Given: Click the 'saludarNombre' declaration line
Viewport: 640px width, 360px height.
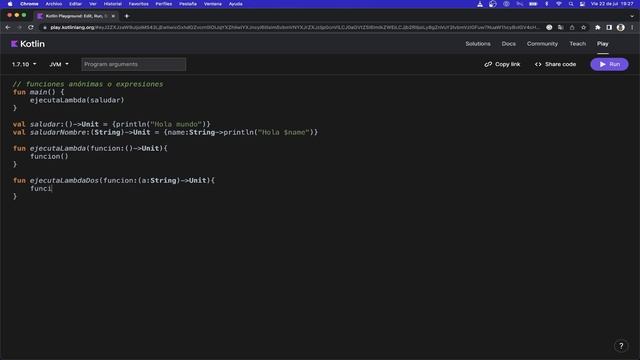Looking at the screenshot, I should [165, 132].
